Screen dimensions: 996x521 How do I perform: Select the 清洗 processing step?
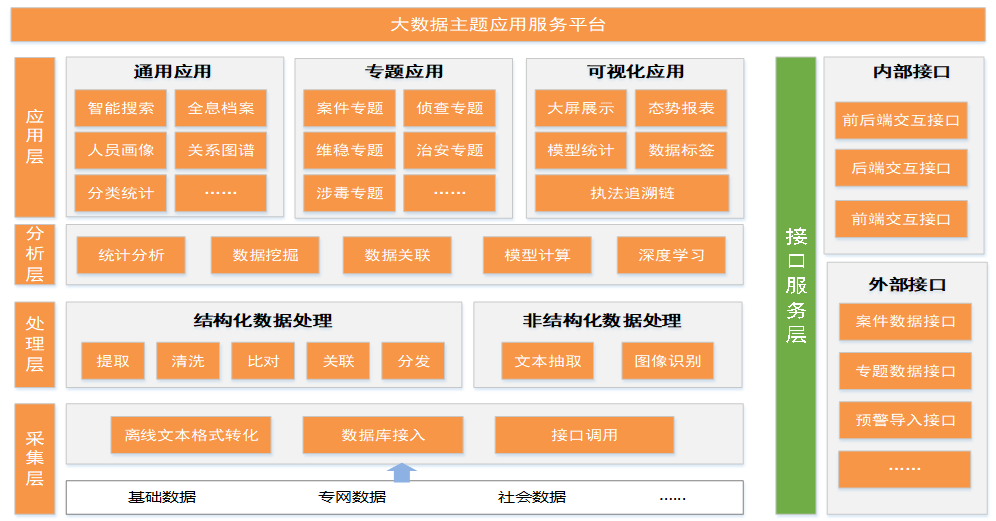[188, 361]
